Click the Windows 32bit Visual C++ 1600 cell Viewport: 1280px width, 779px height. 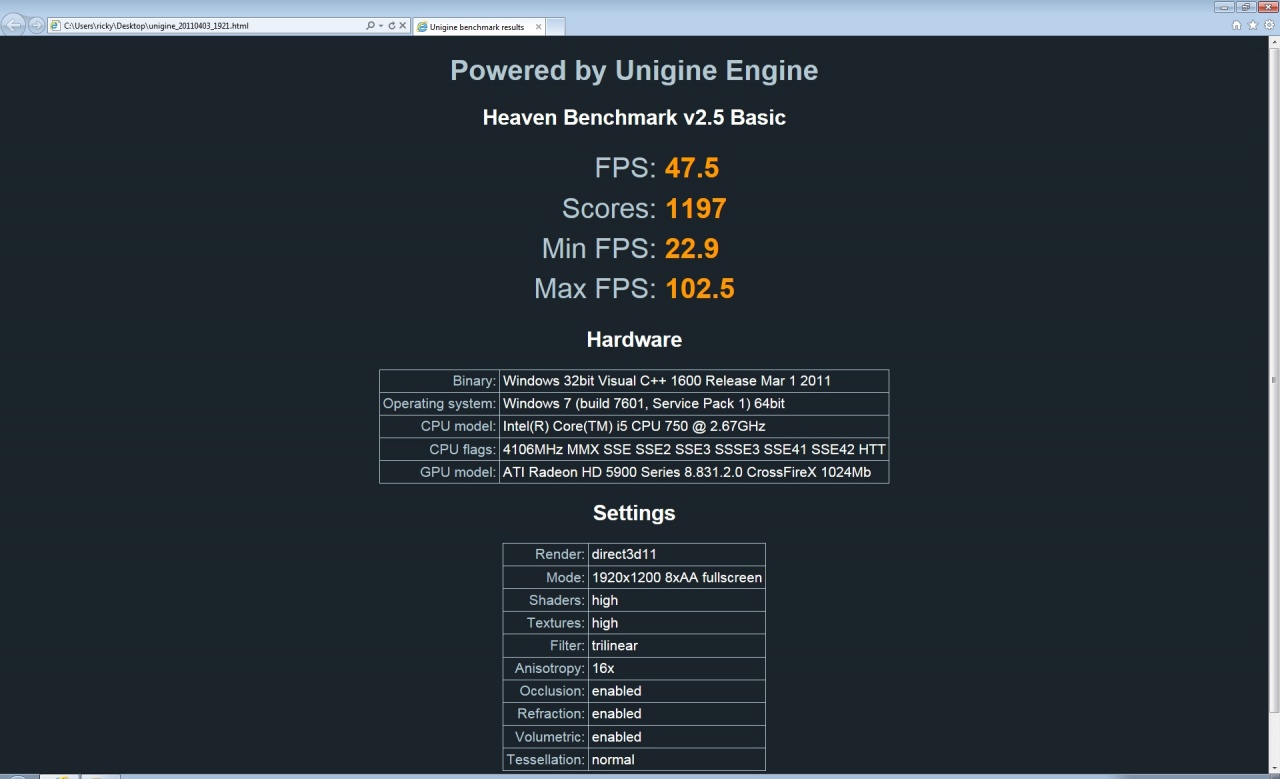click(694, 381)
